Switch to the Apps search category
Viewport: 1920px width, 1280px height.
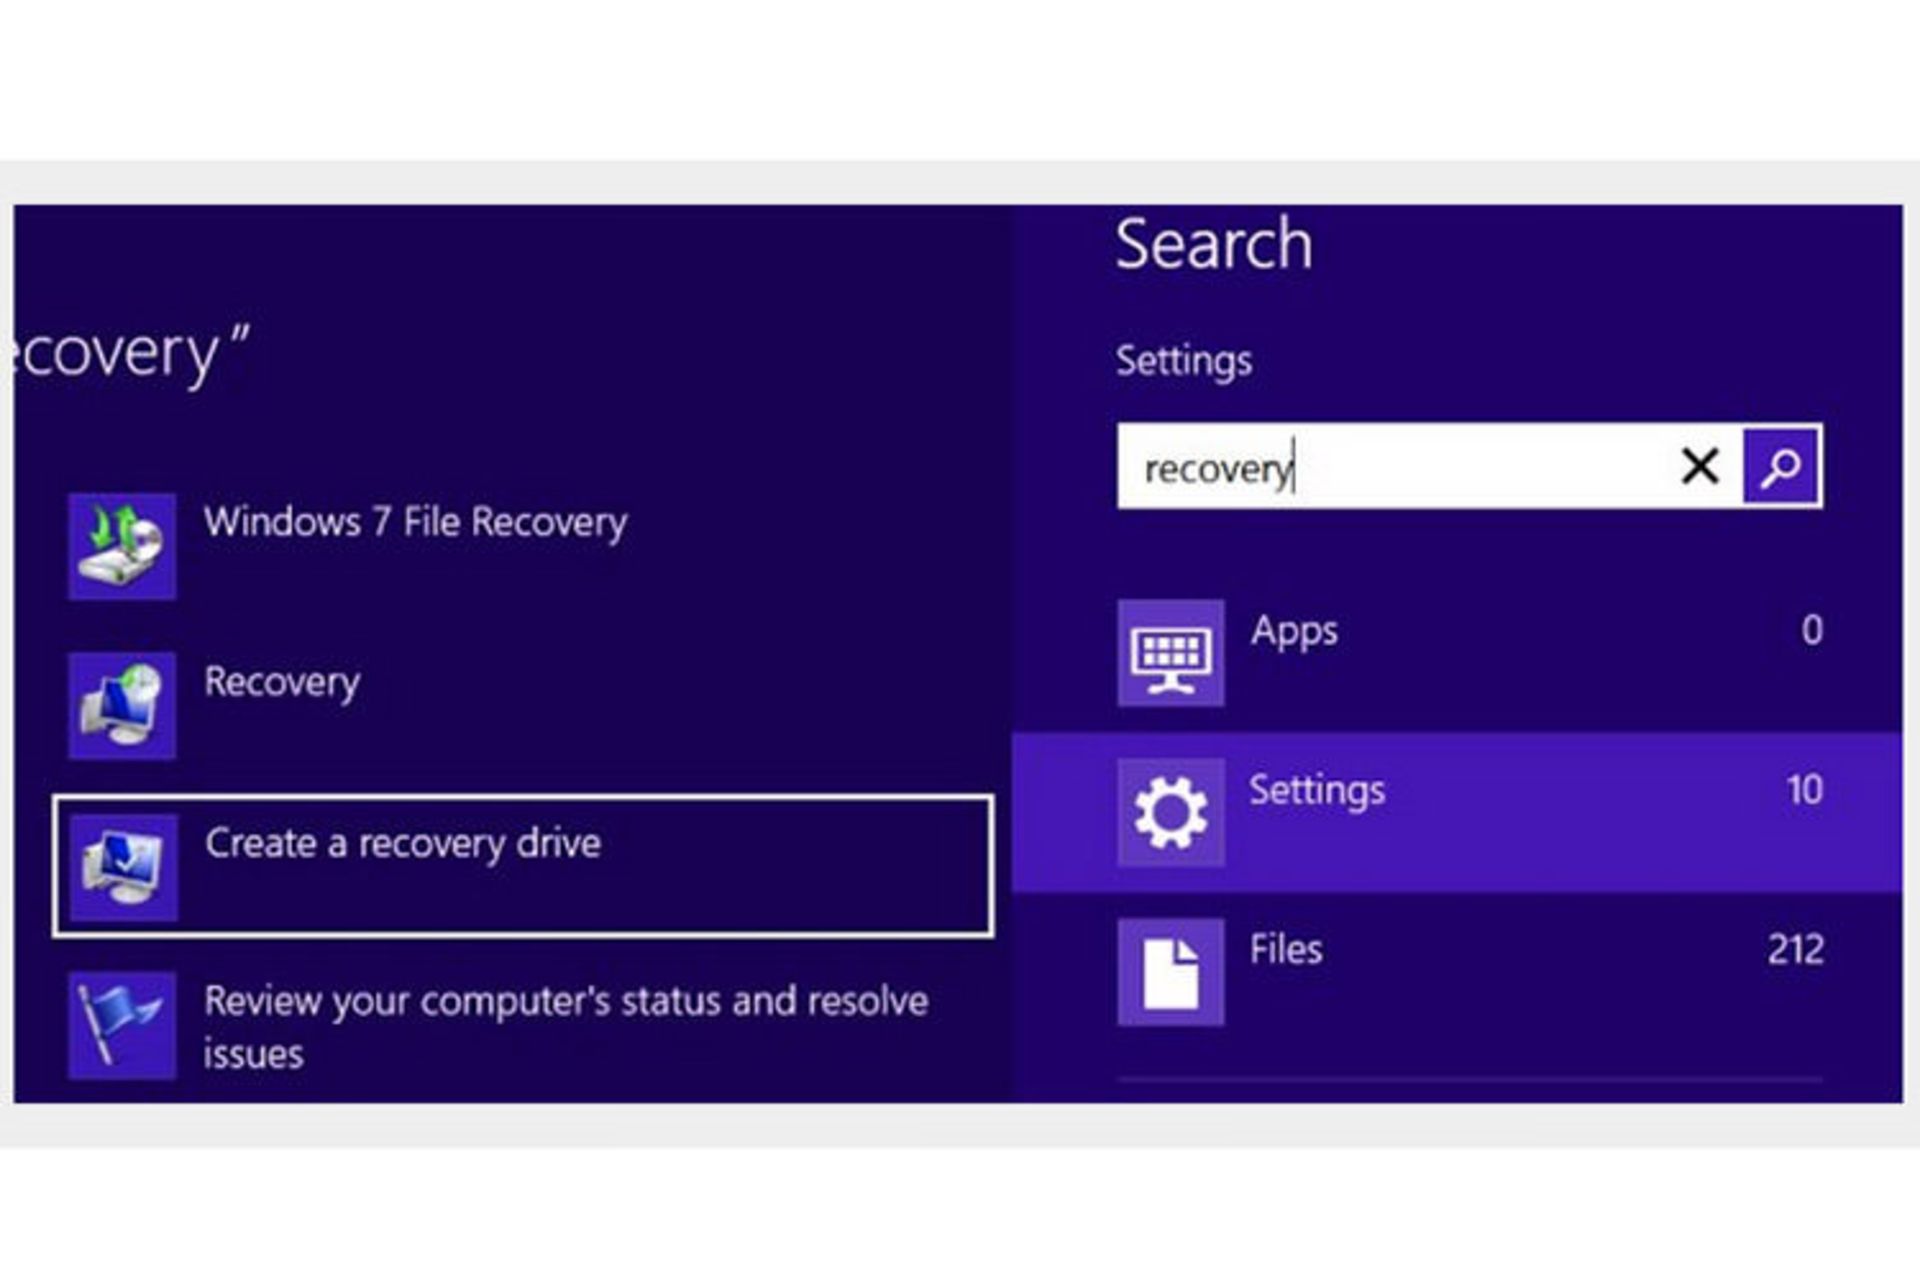click(x=1295, y=630)
